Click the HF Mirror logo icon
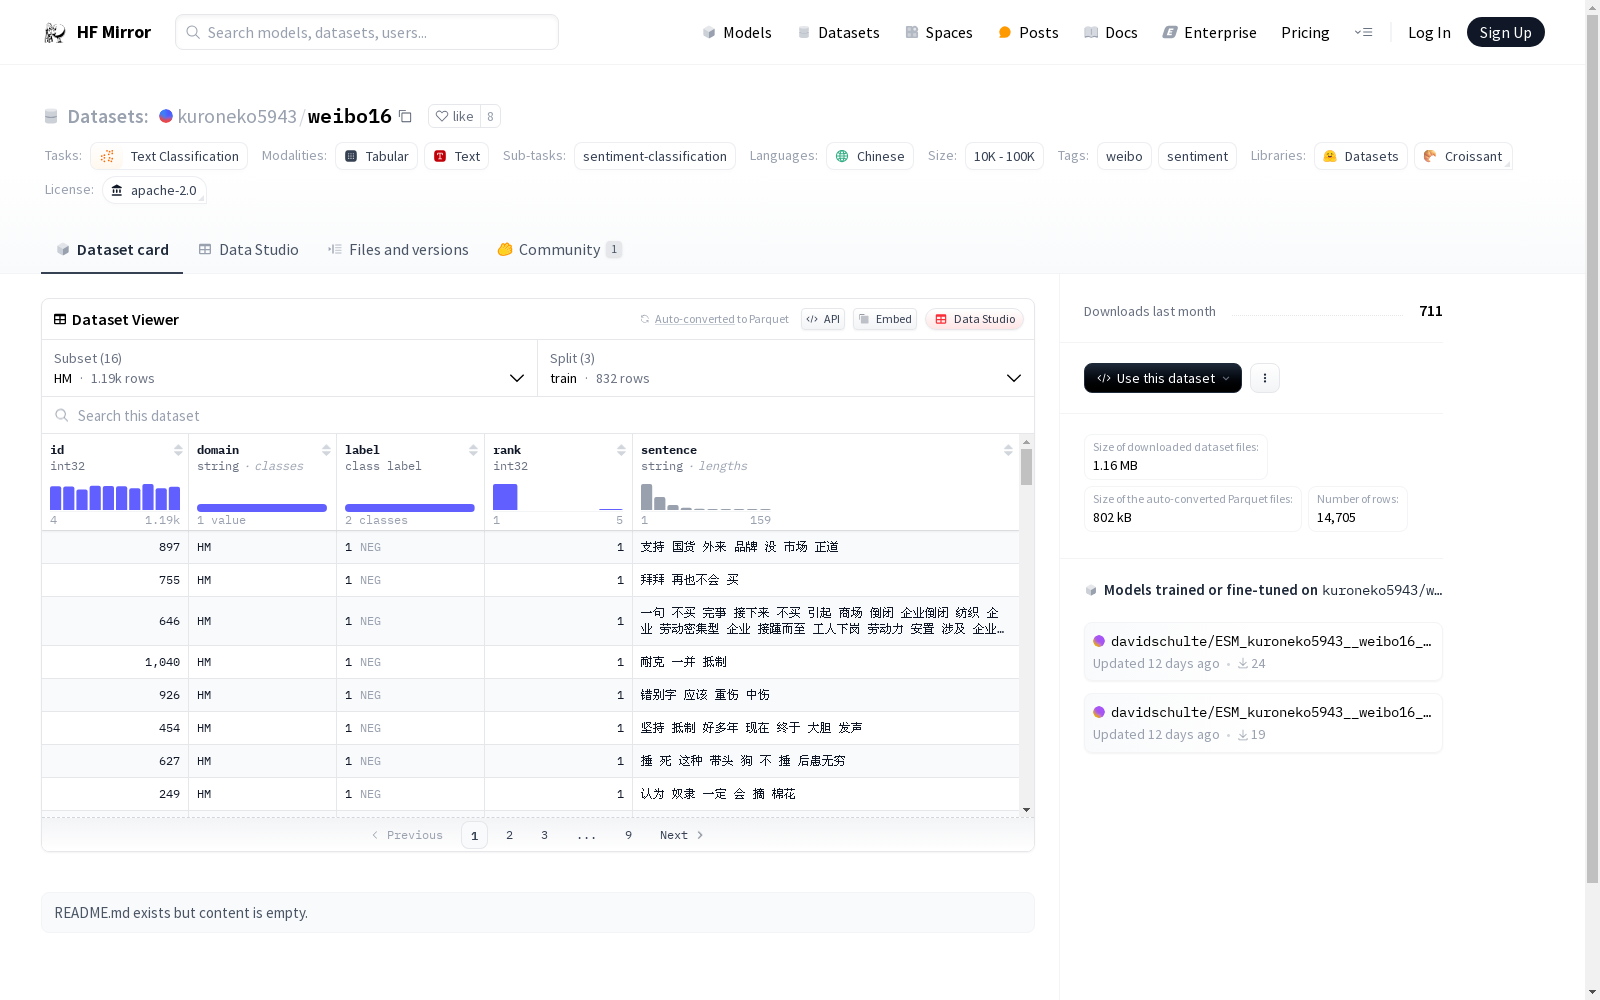This screenshot has height=1000, width=1600. 55,33
